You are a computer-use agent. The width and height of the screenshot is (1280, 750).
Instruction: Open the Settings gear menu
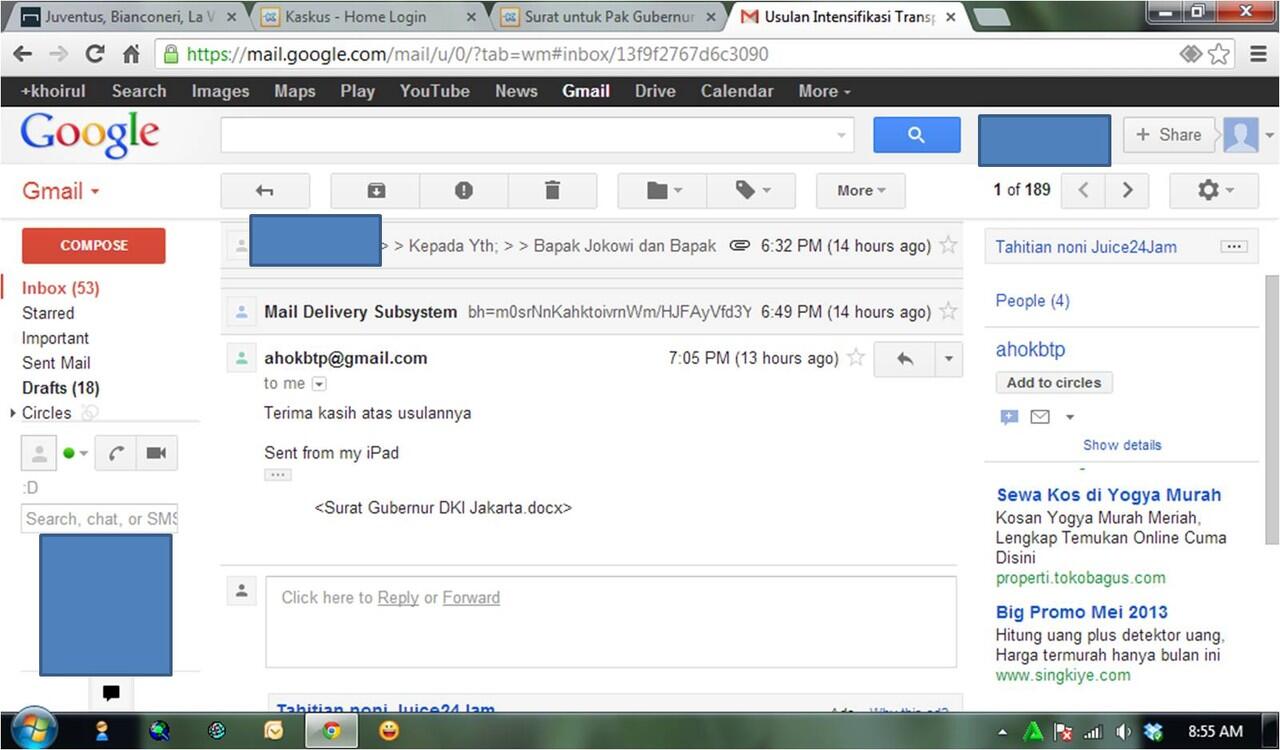pyautogui.click(x=1214, y=190)
